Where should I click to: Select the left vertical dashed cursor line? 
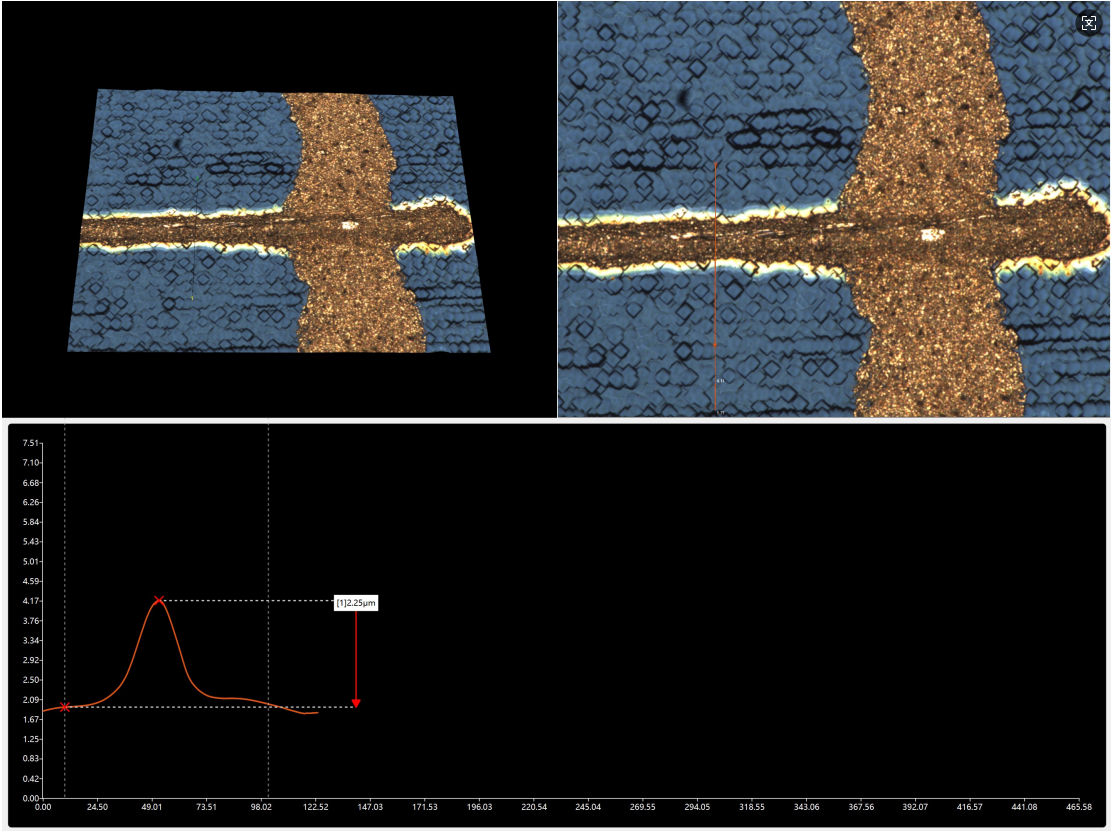pos(65,500)
